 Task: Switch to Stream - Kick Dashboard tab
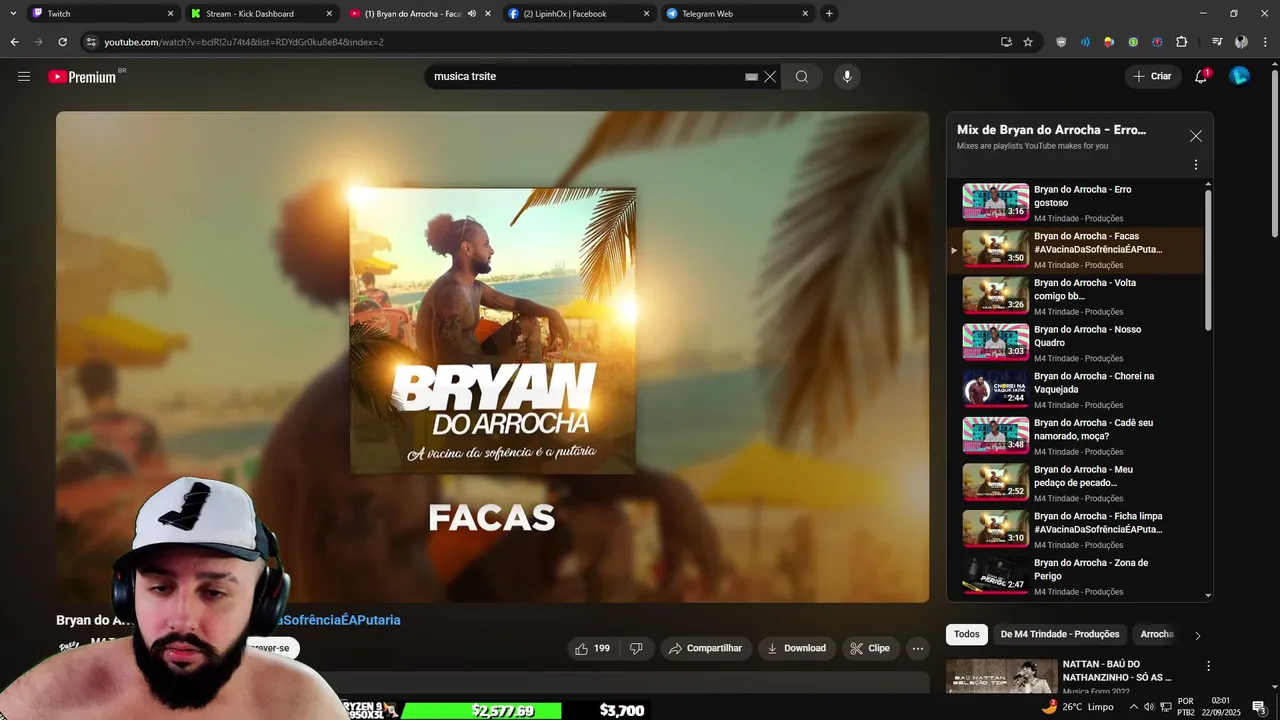(261, 14)
